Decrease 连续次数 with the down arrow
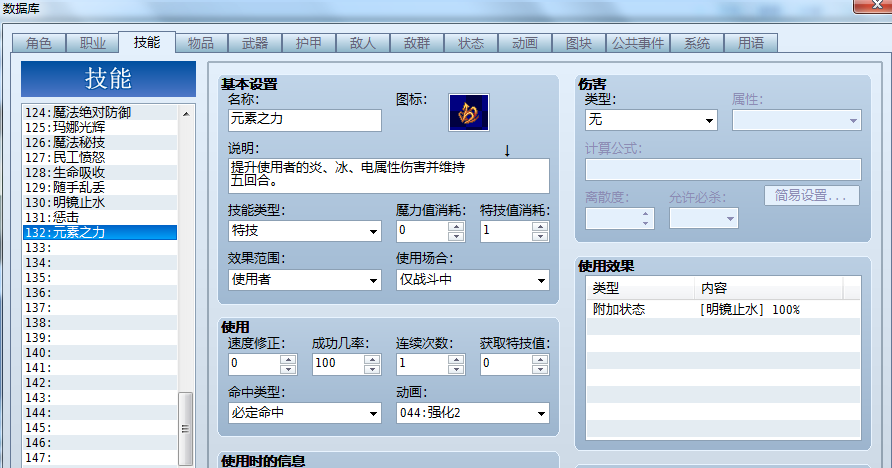This screenshot has width=892, height=468. point(456,369)
